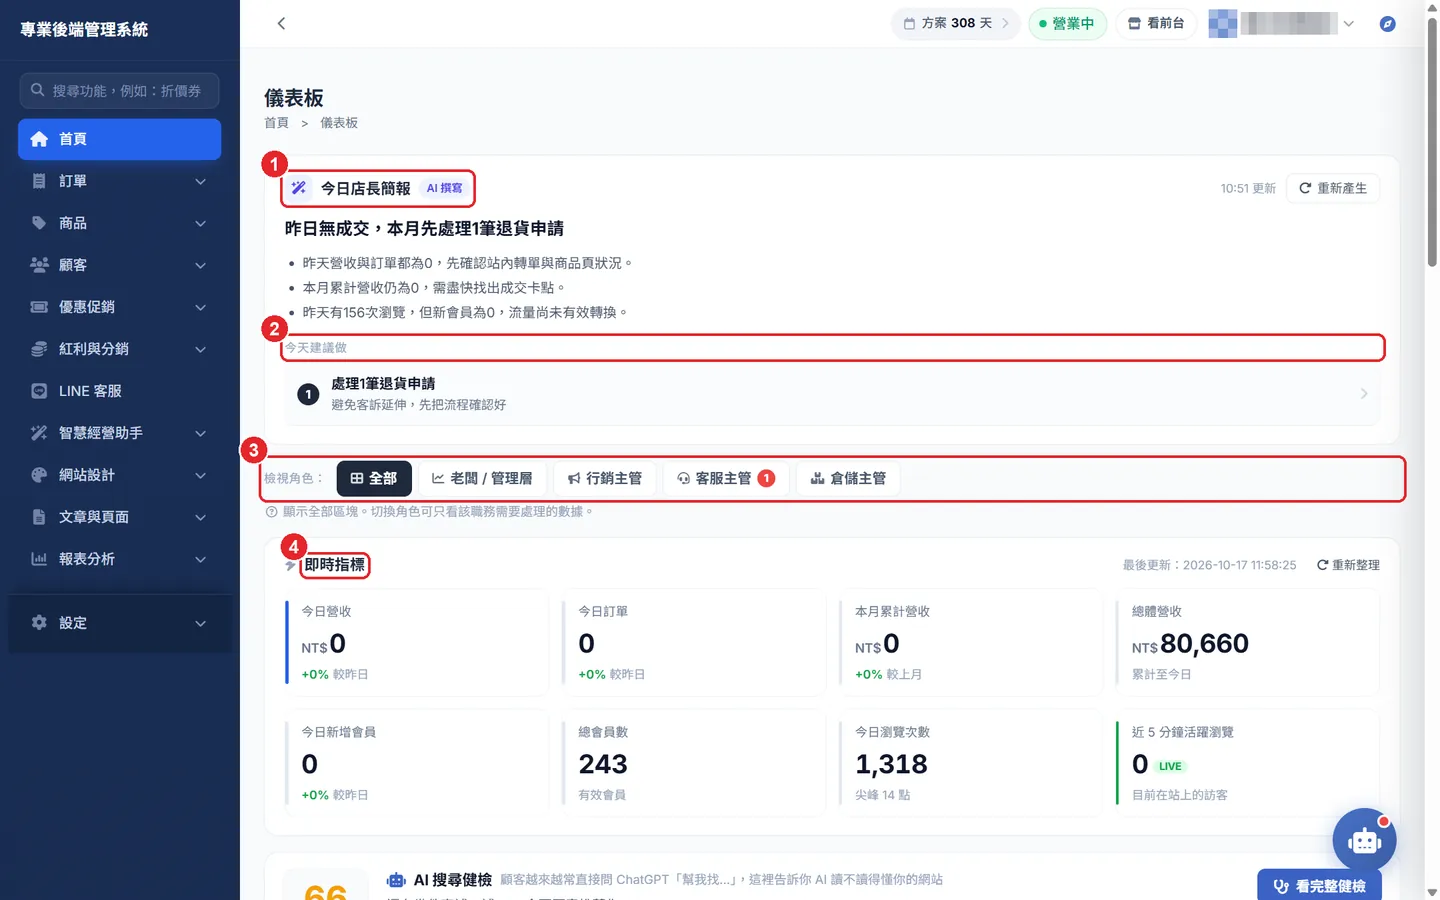This screenshot has height=900, width=1440.
Task: Click the 網站設計 palette icon
Action: pyautogui.click(x=39, y=475)
